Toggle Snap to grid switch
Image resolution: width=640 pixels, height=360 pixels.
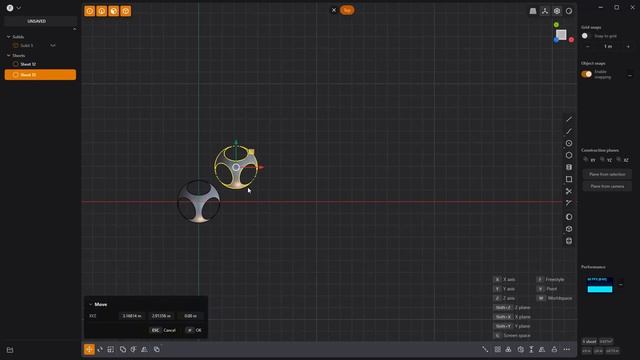586,36
